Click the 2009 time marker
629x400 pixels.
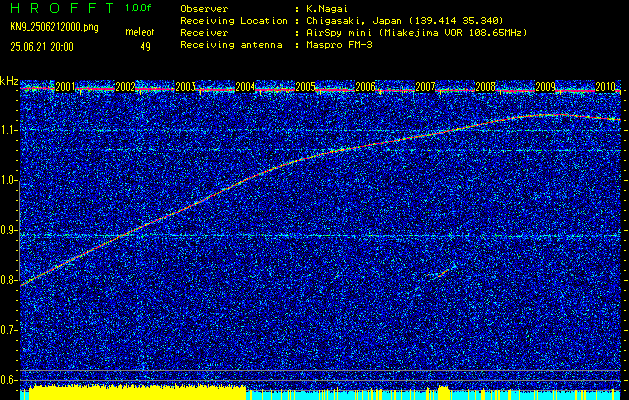click(x=545, y=87)
